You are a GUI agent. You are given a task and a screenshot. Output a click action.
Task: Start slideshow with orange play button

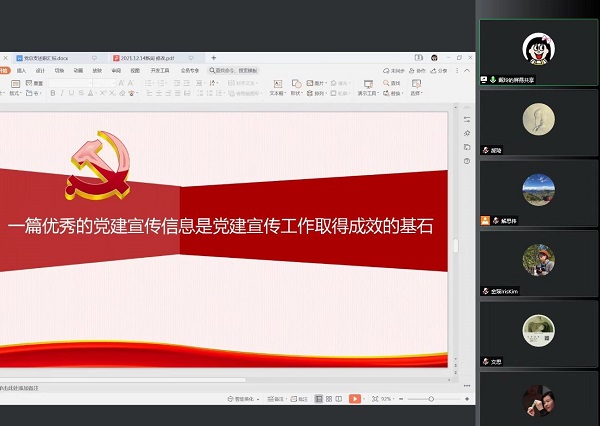[x=355, y=399]
